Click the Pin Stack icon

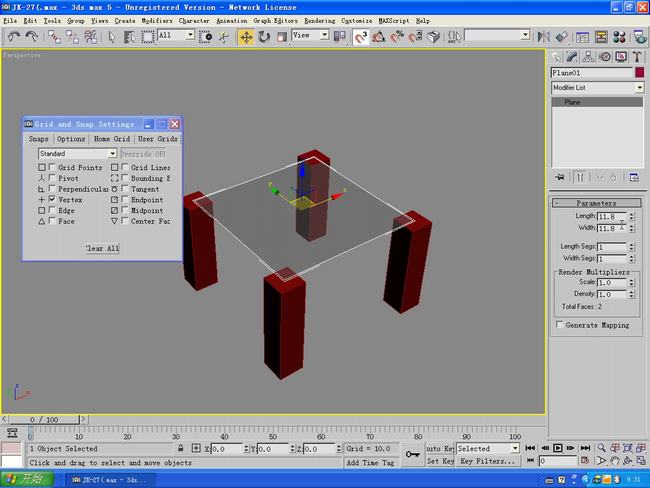tap(560, 177)
